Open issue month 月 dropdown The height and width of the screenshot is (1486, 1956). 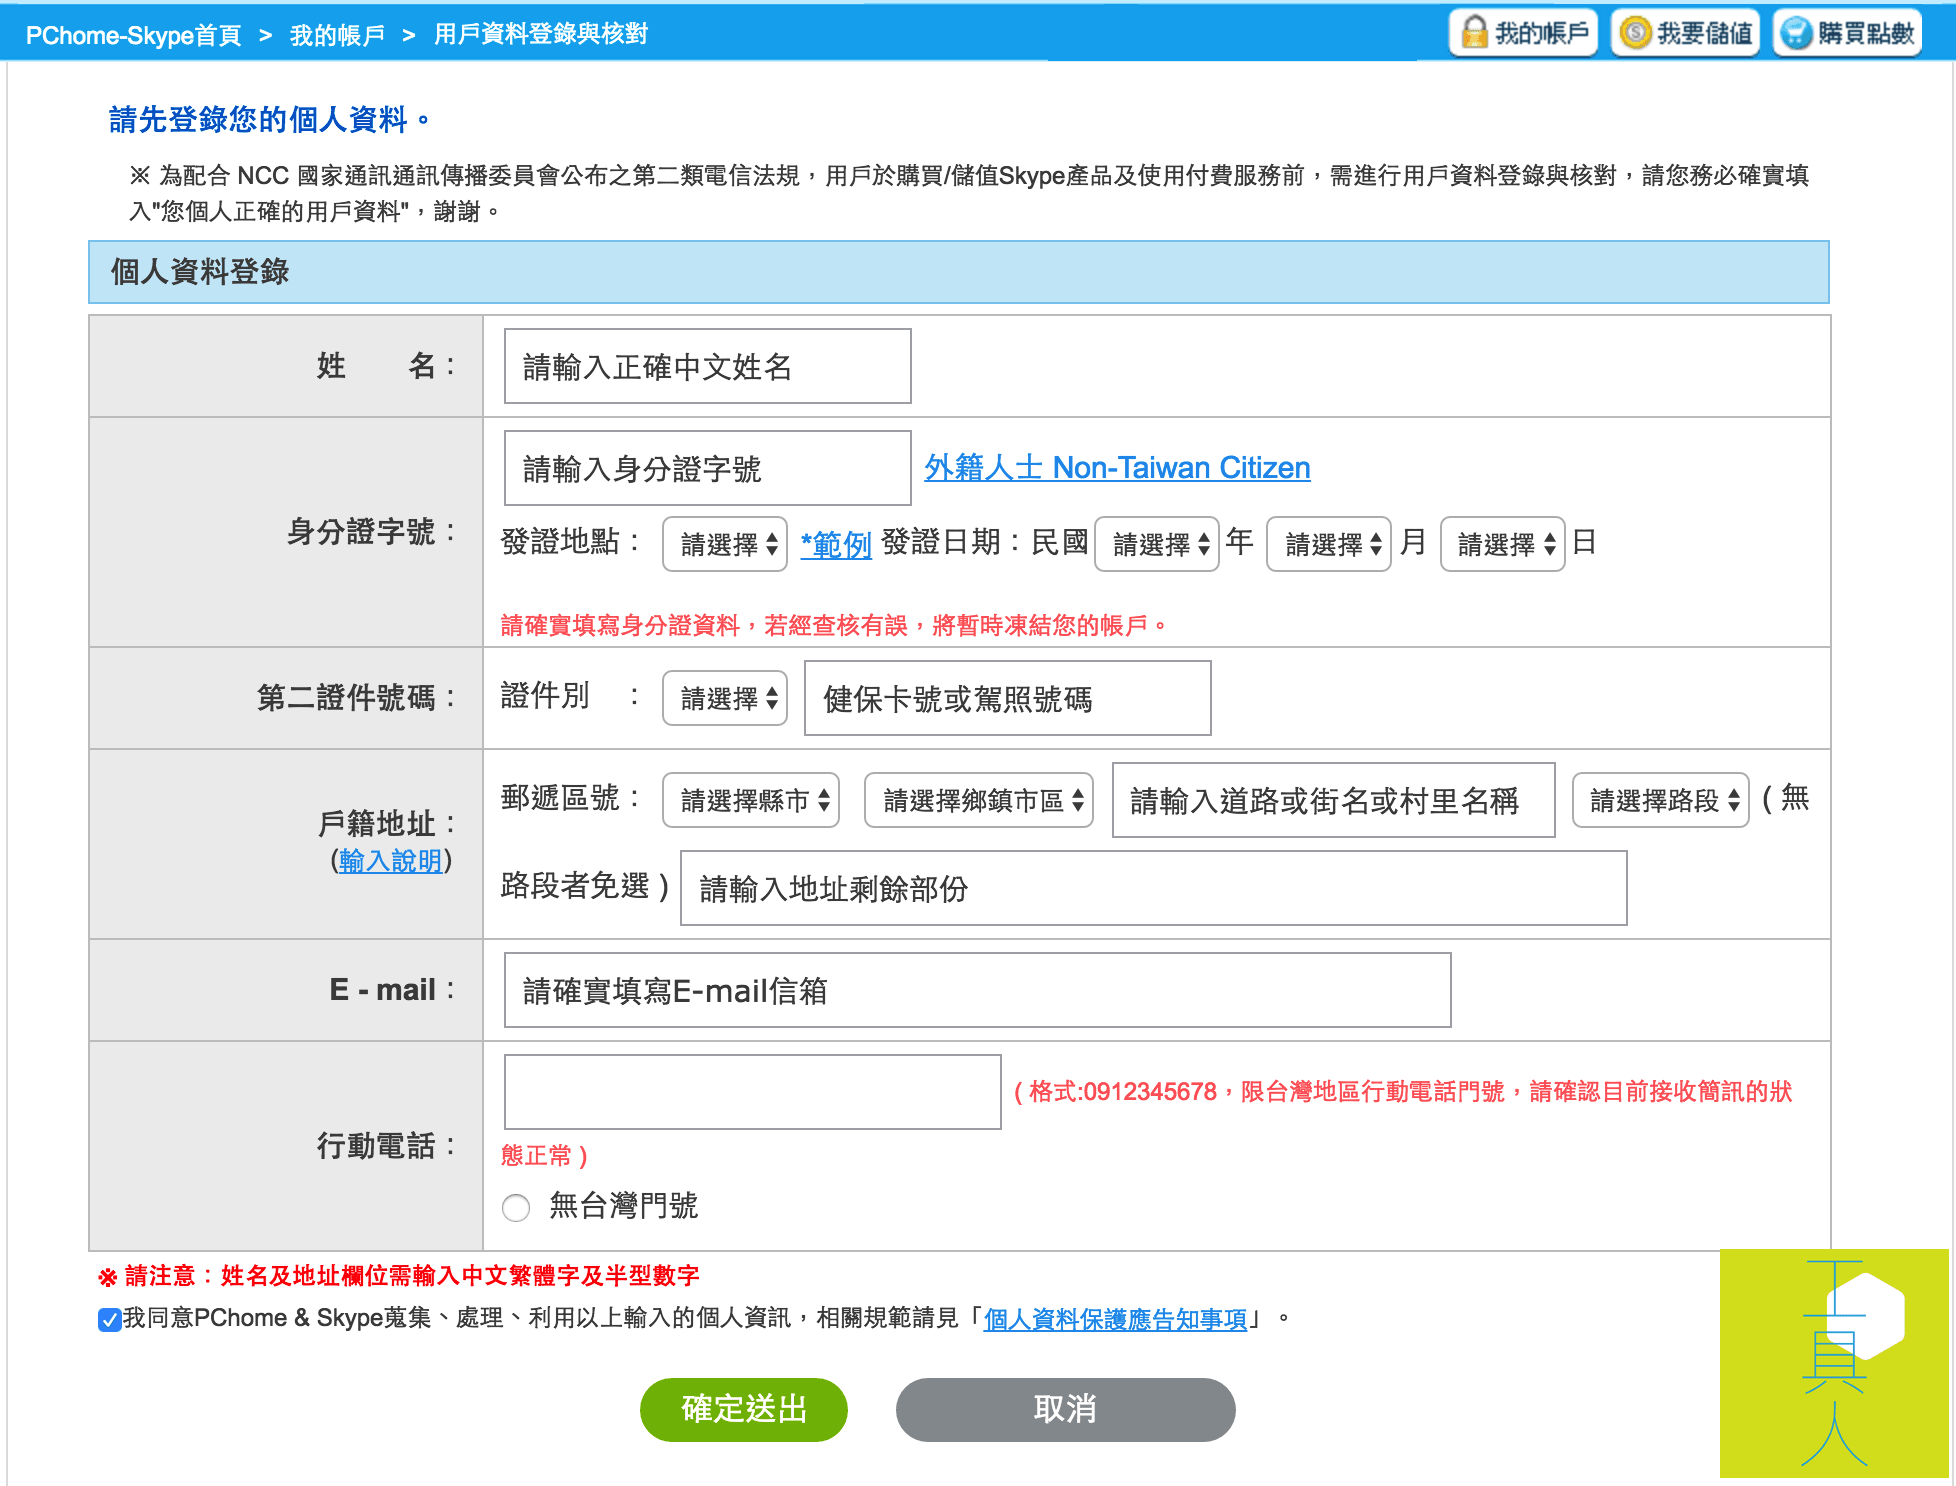(1329, 544)
